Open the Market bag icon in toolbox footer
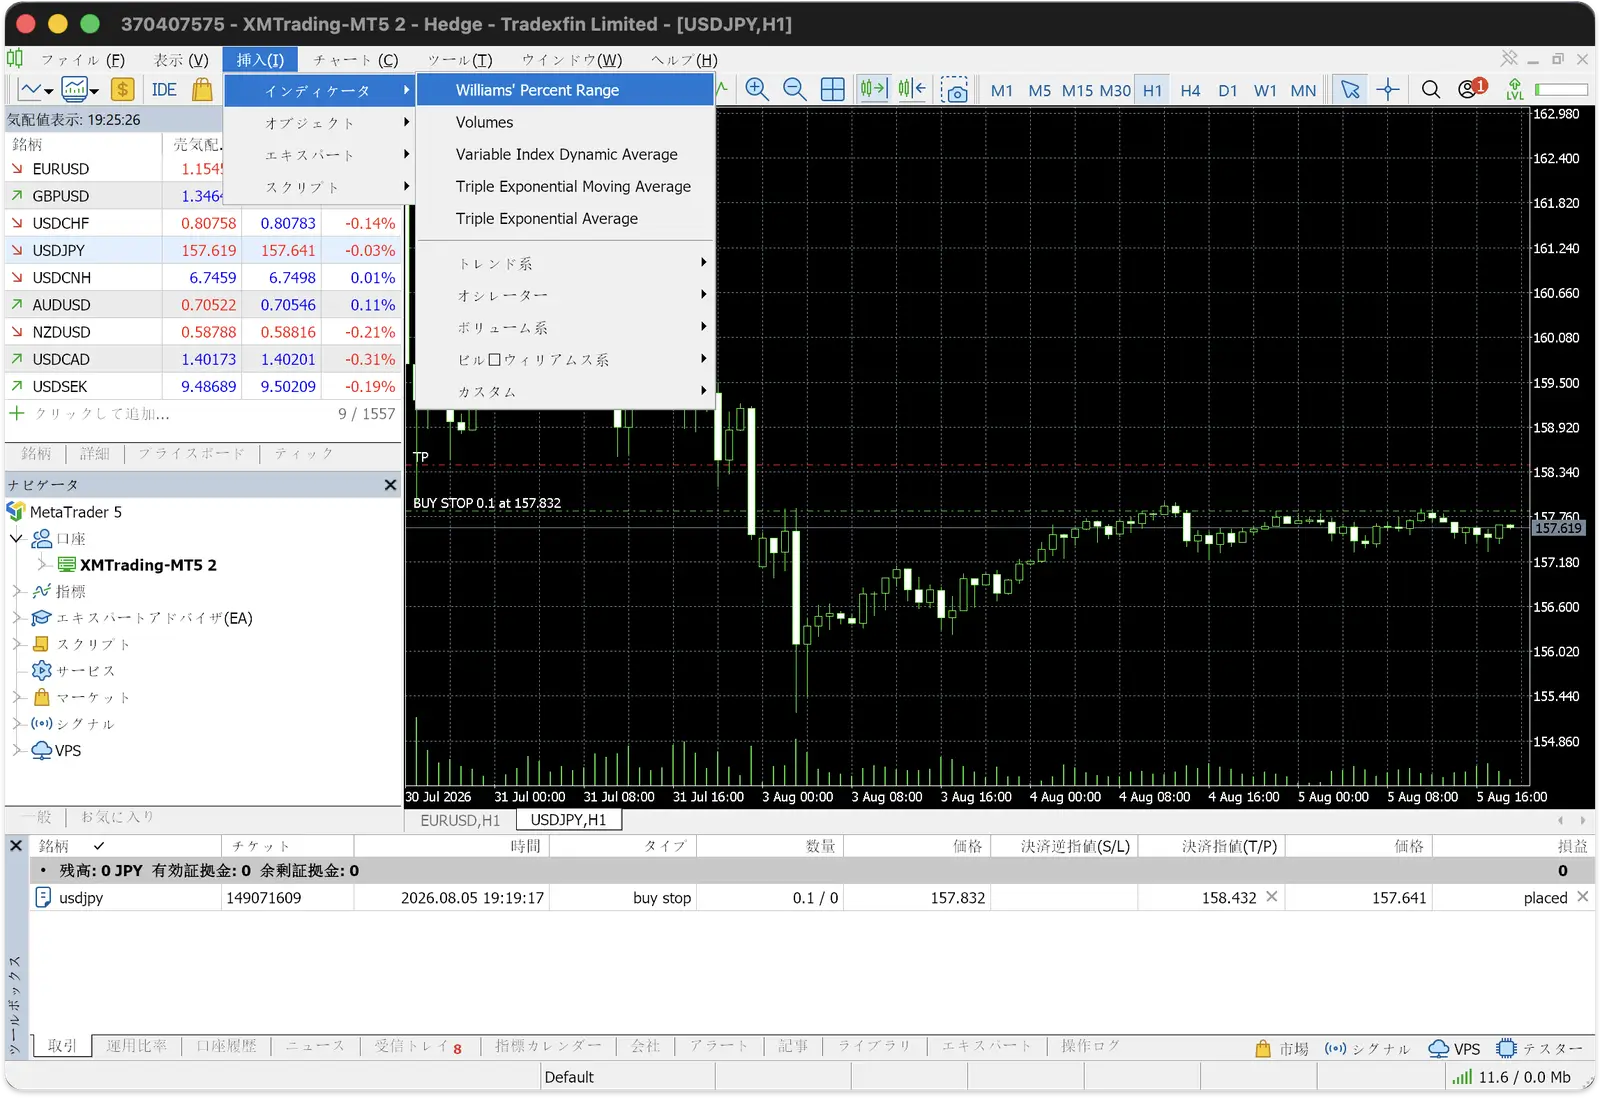The image size is (1600, 1098). point(1263,1049)
